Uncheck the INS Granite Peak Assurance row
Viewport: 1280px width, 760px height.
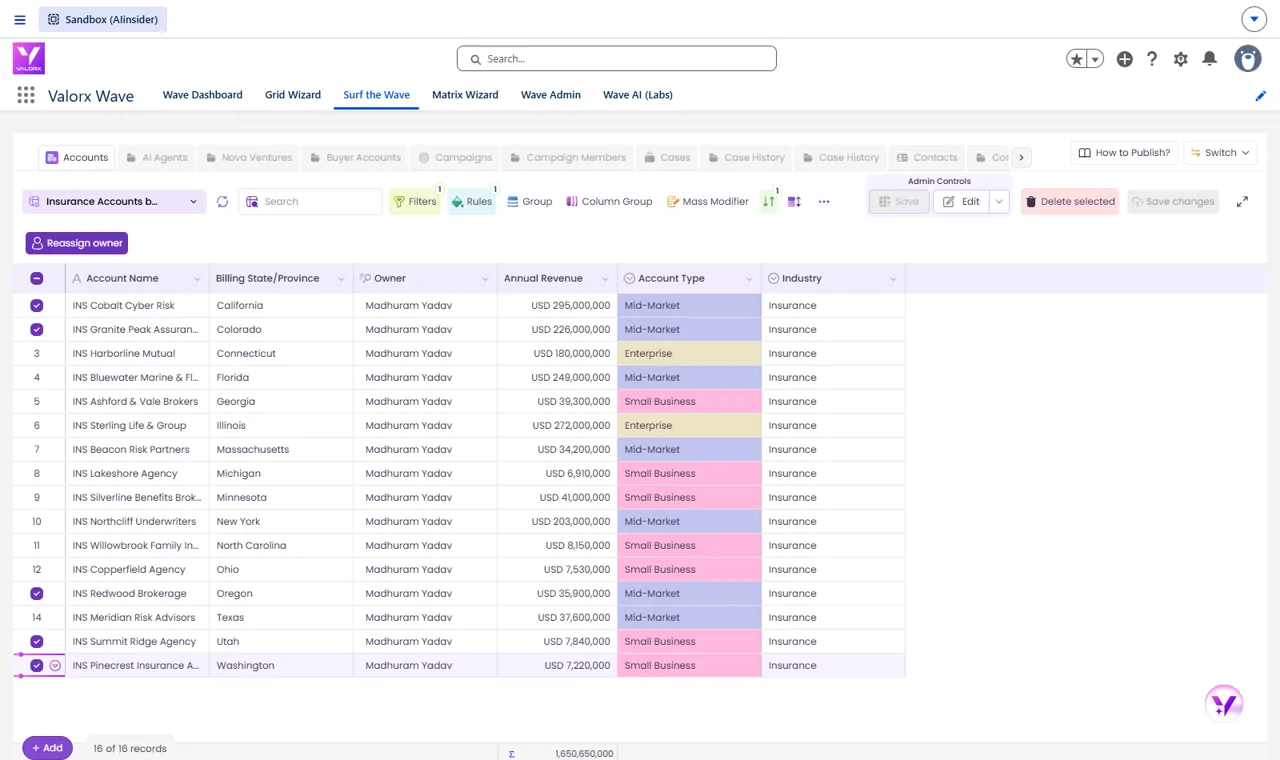37,329
